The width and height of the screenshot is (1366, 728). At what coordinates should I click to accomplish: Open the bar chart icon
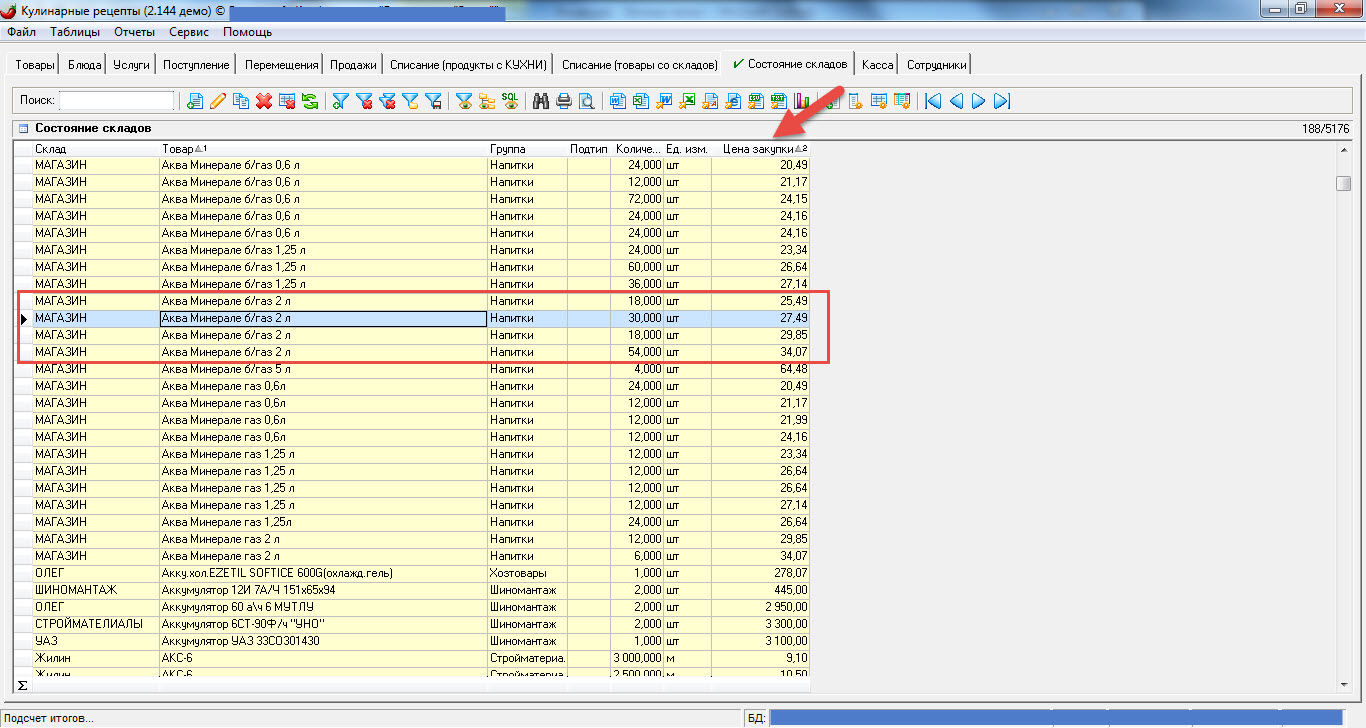coord(802,101)
